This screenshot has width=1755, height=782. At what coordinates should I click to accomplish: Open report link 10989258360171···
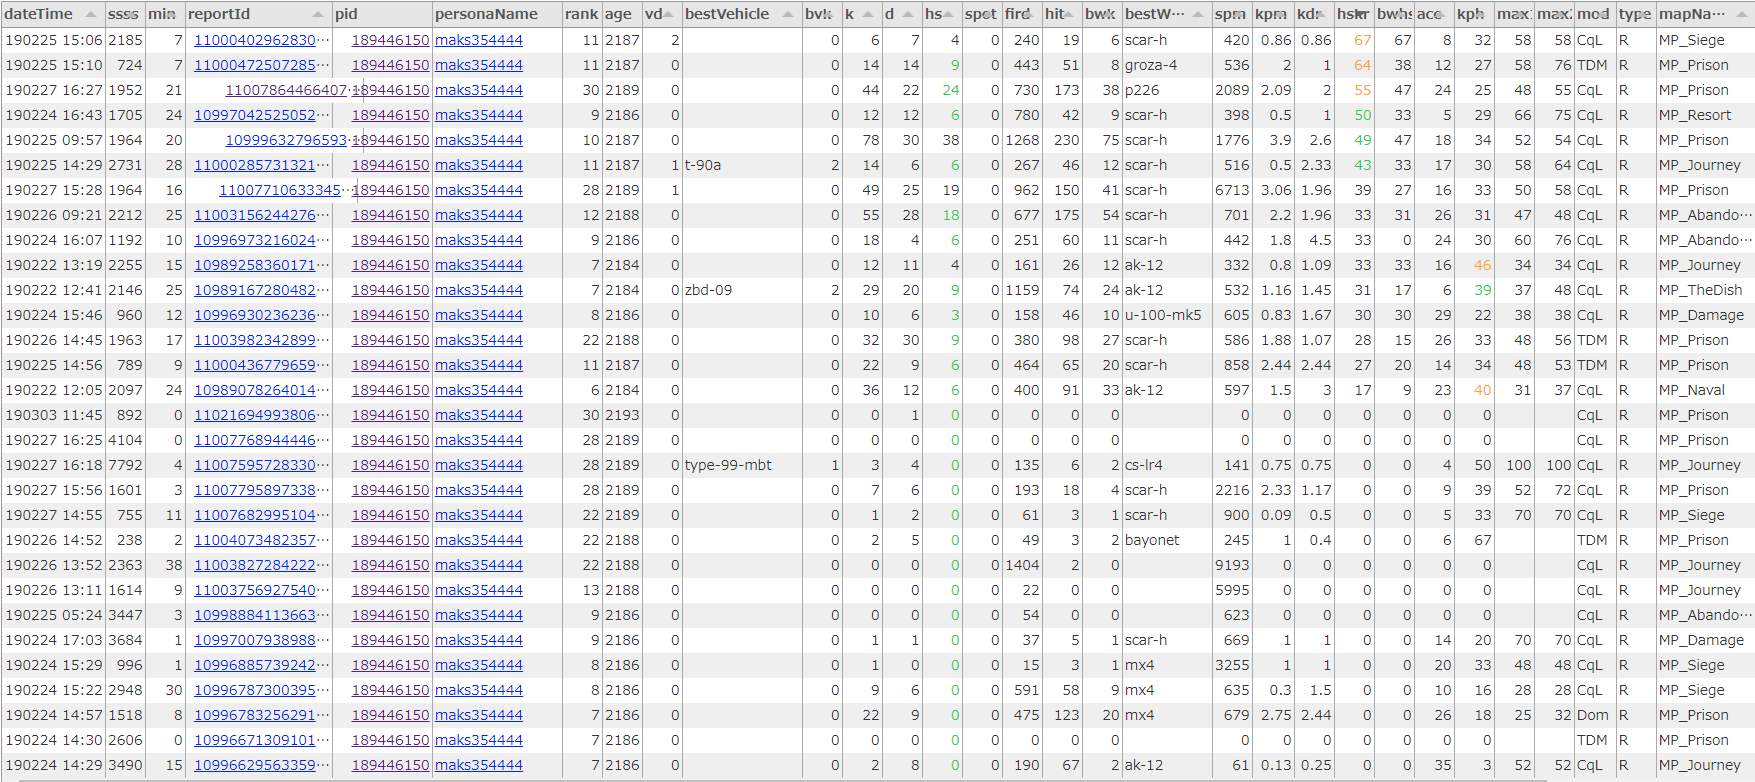[262, 265]
